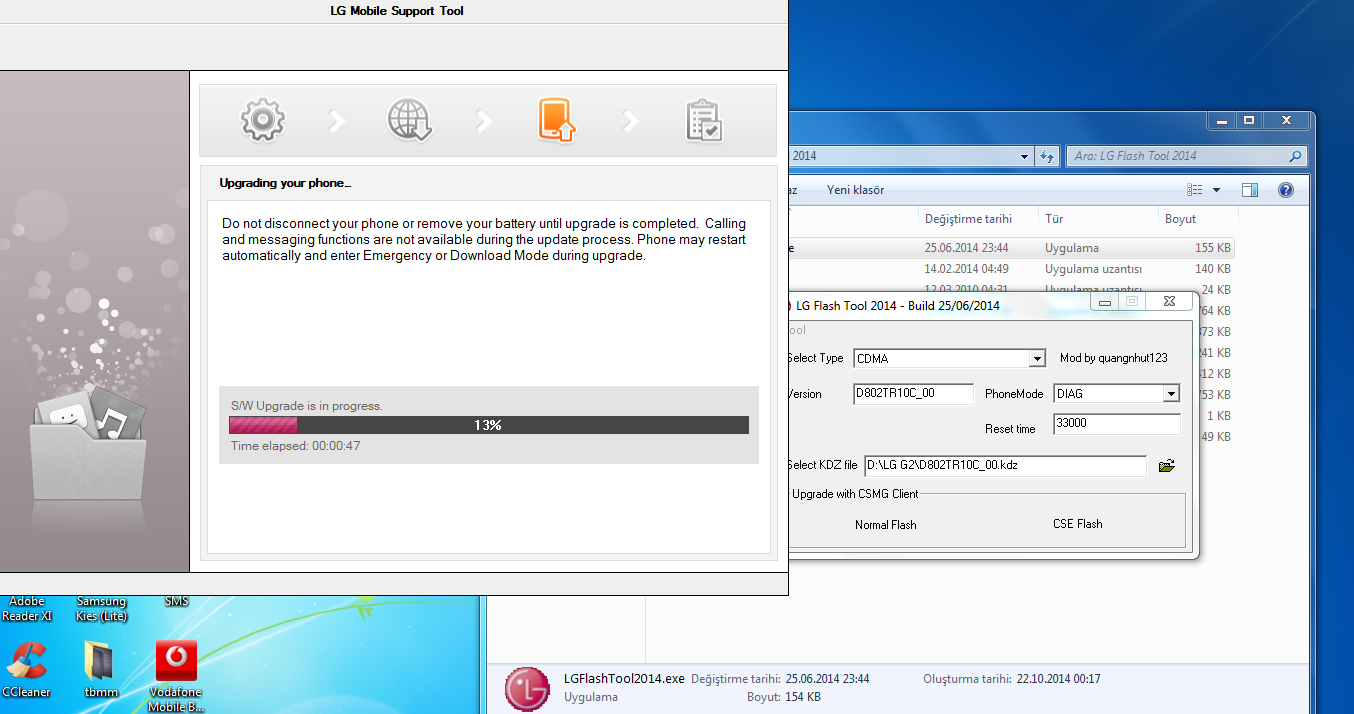1354x714 pixels.
Task: Click the 13% upgrade progress bar
Action: [489, 425]
